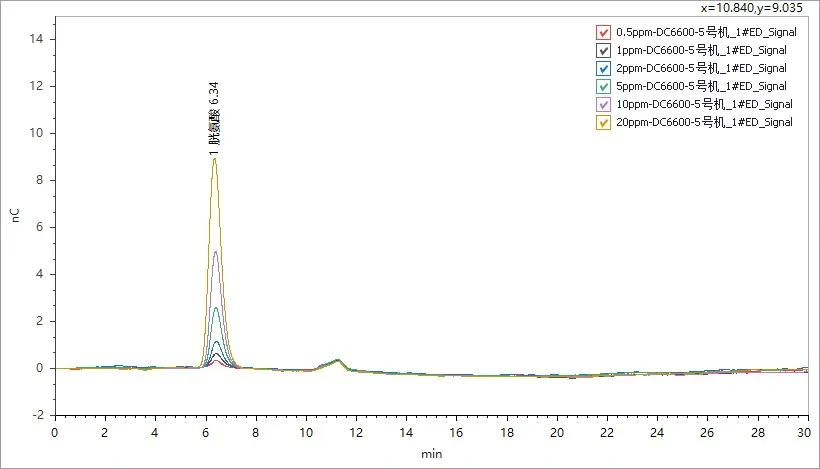Toggle the 10ppm-DC6600 purple checkbox
This screenshot has width=820, height=469.
tap(603, 104)
